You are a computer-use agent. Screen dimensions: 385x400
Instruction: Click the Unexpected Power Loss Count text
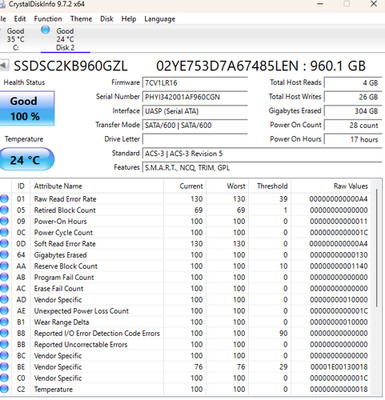click(x=81, y=311)
